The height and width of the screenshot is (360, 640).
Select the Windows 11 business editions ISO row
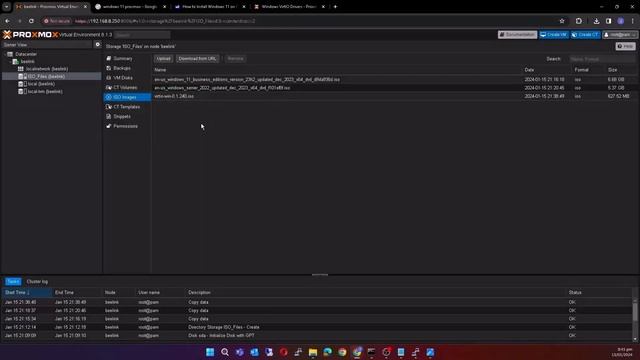coord(394,79)
